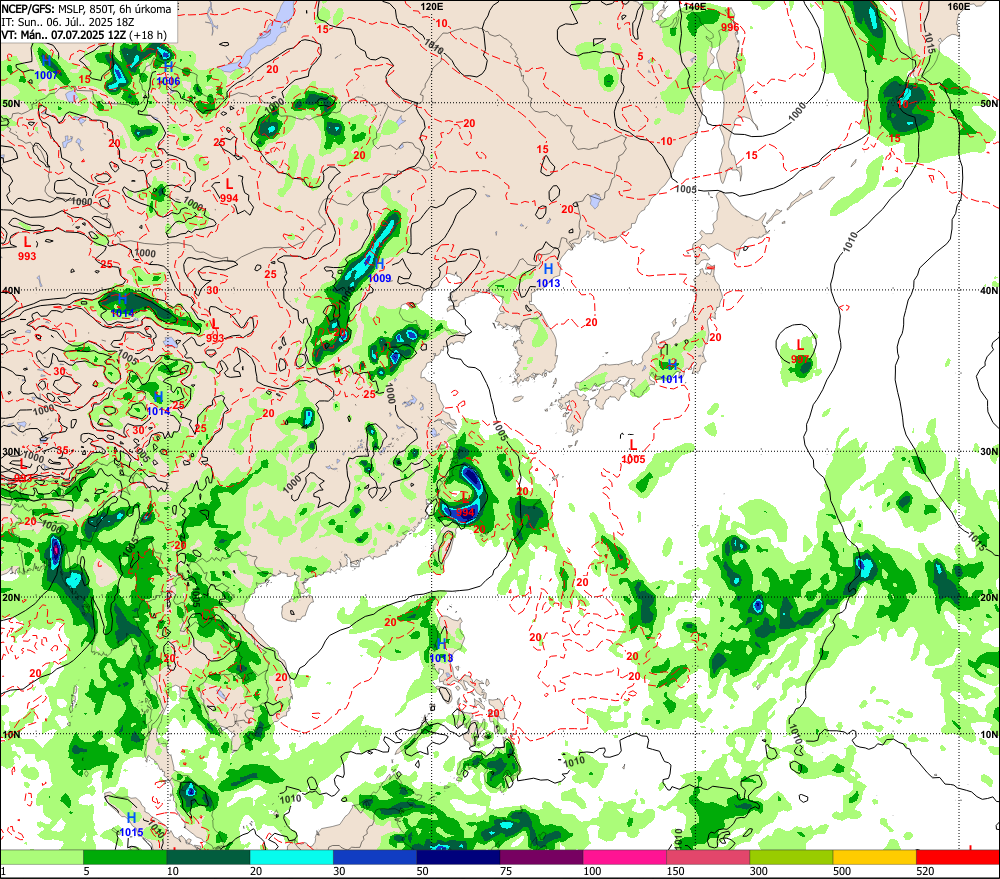Click the H 1015 high-pressure marker
The height and width of the screenshot is (879, 1000).
(131, 824)
